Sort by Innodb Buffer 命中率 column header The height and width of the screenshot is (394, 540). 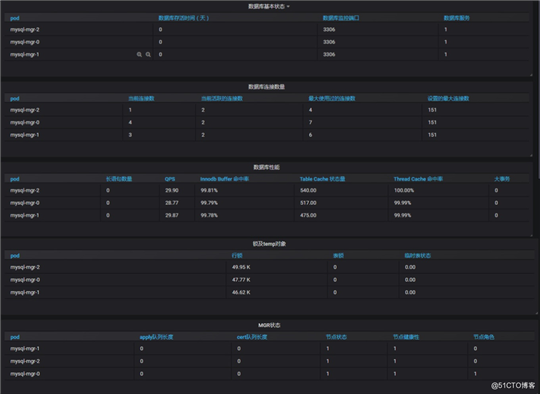[224, 179]
